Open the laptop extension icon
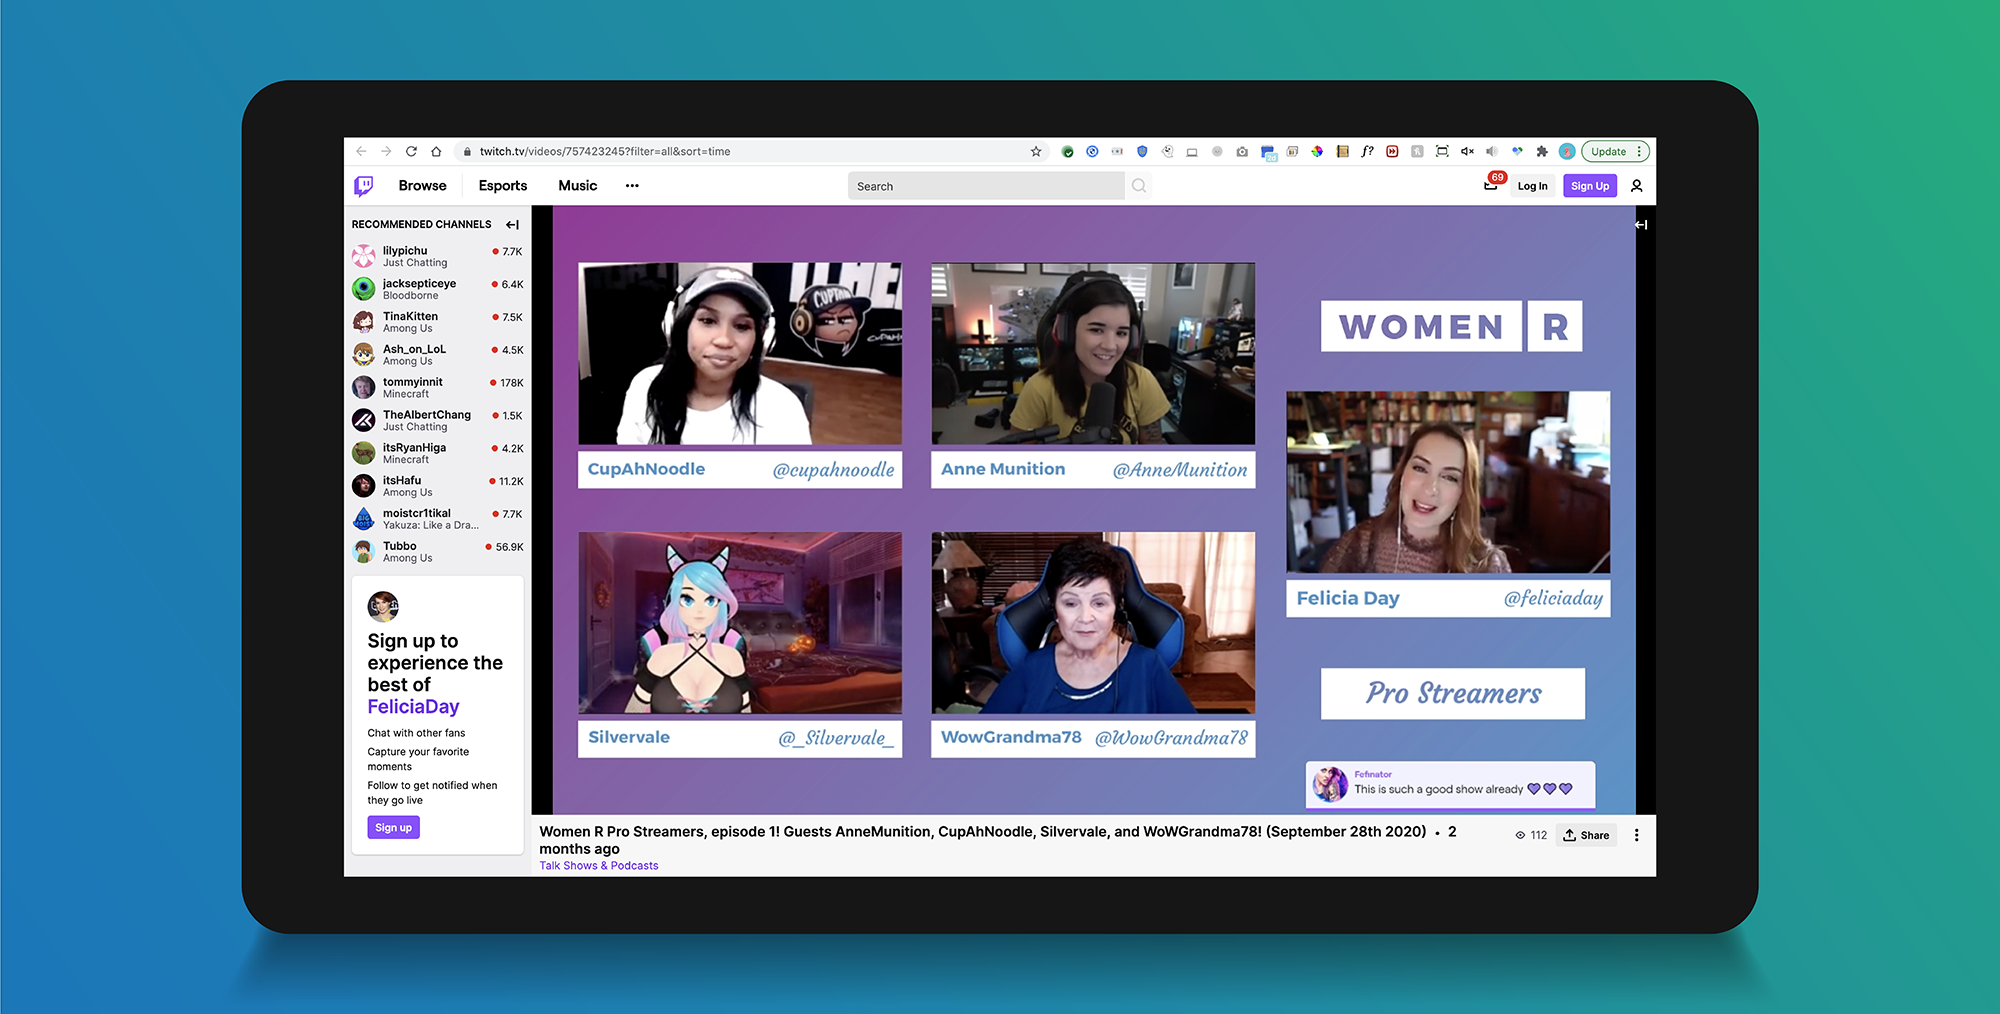 (x=1192, y=152)
